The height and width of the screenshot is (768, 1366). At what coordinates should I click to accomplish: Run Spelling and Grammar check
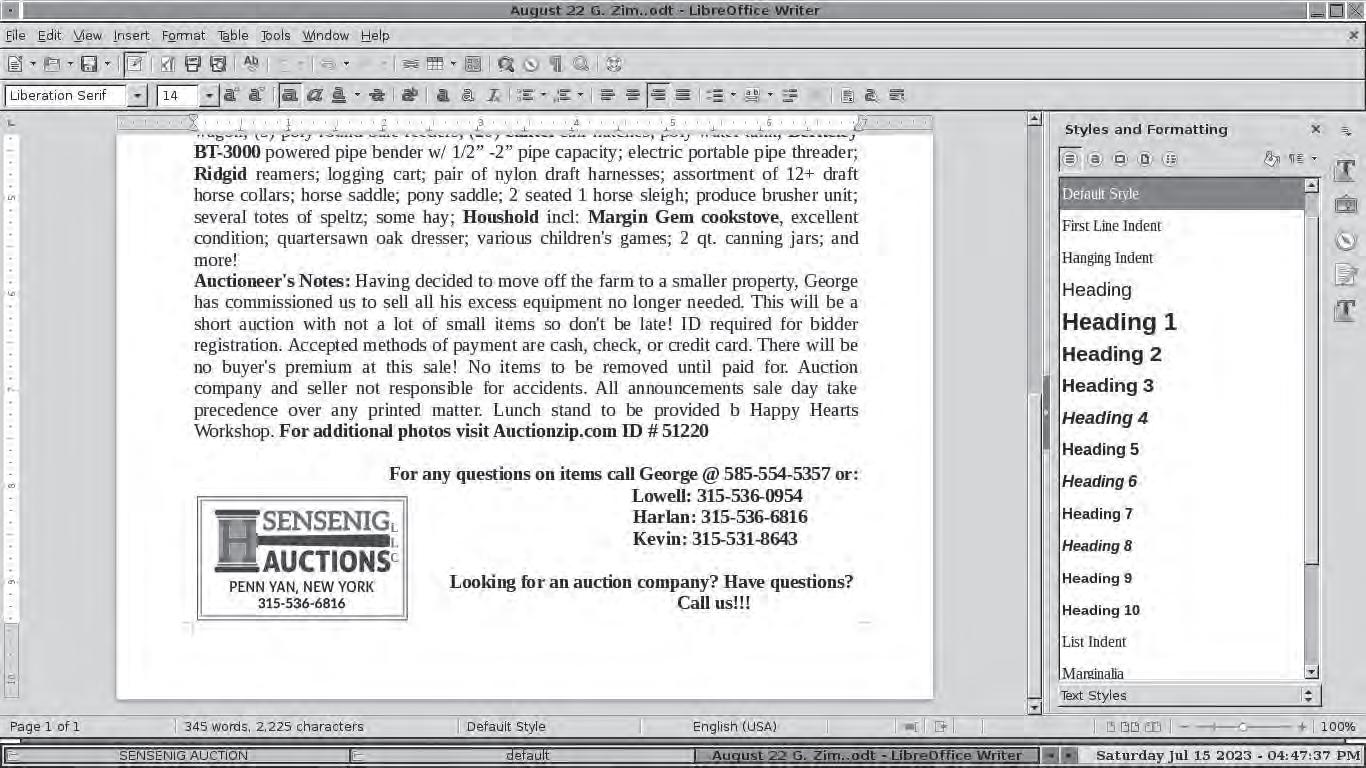pyautogui.click(x=251, y=64)
